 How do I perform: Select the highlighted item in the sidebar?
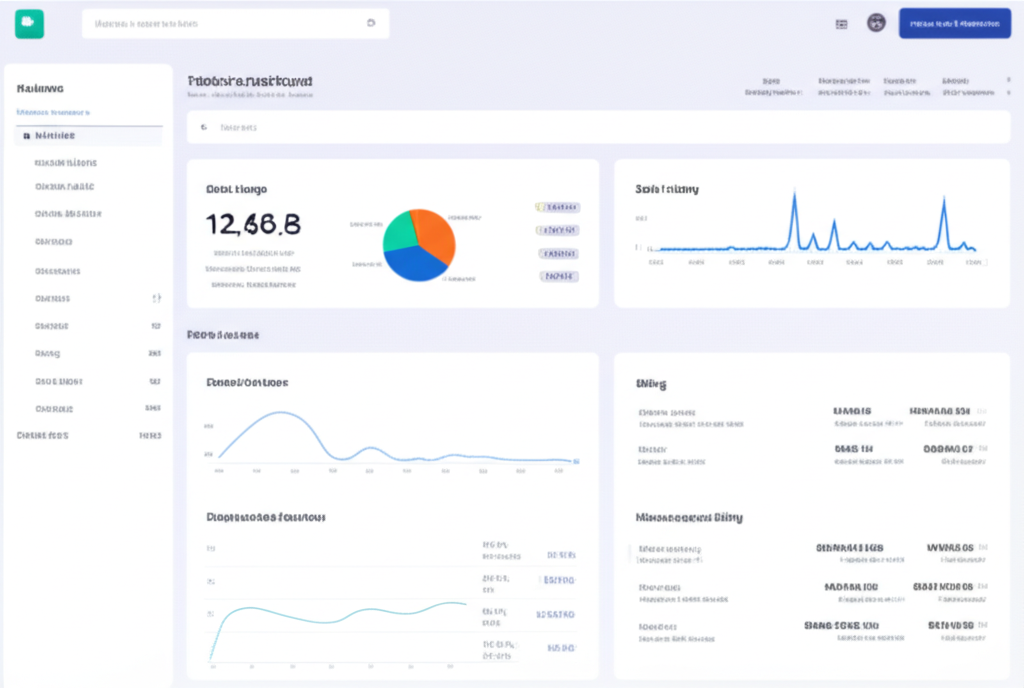point(88,136)
